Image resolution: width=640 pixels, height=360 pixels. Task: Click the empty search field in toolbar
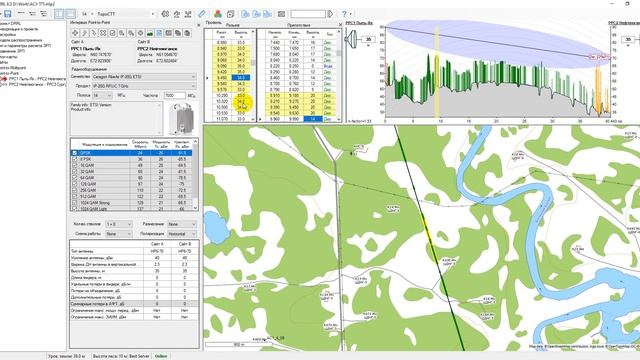tap(308, 14)
